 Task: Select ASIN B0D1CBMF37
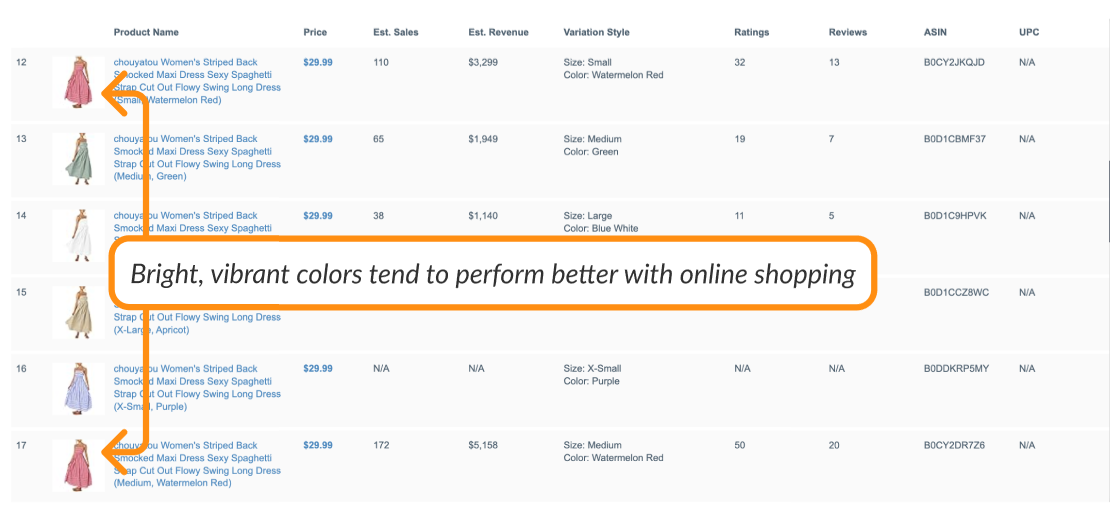pyautogui.click(x=954, y=139)
